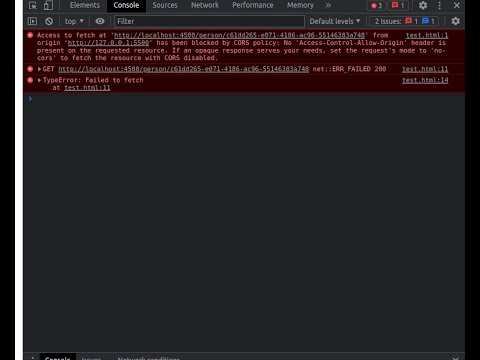Click the GET error red icon
The image size is (480, 360).
(30, 69)
